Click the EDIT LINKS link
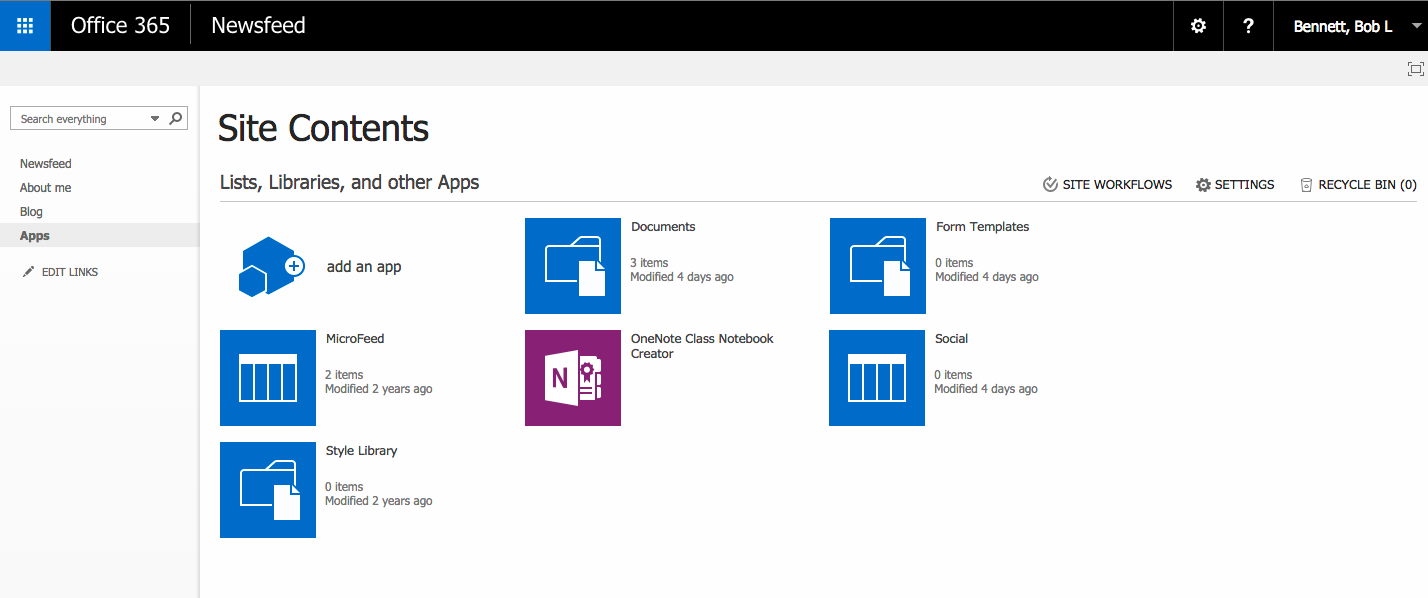Viewport: 1428px width, 598px height. coord(70,272)
